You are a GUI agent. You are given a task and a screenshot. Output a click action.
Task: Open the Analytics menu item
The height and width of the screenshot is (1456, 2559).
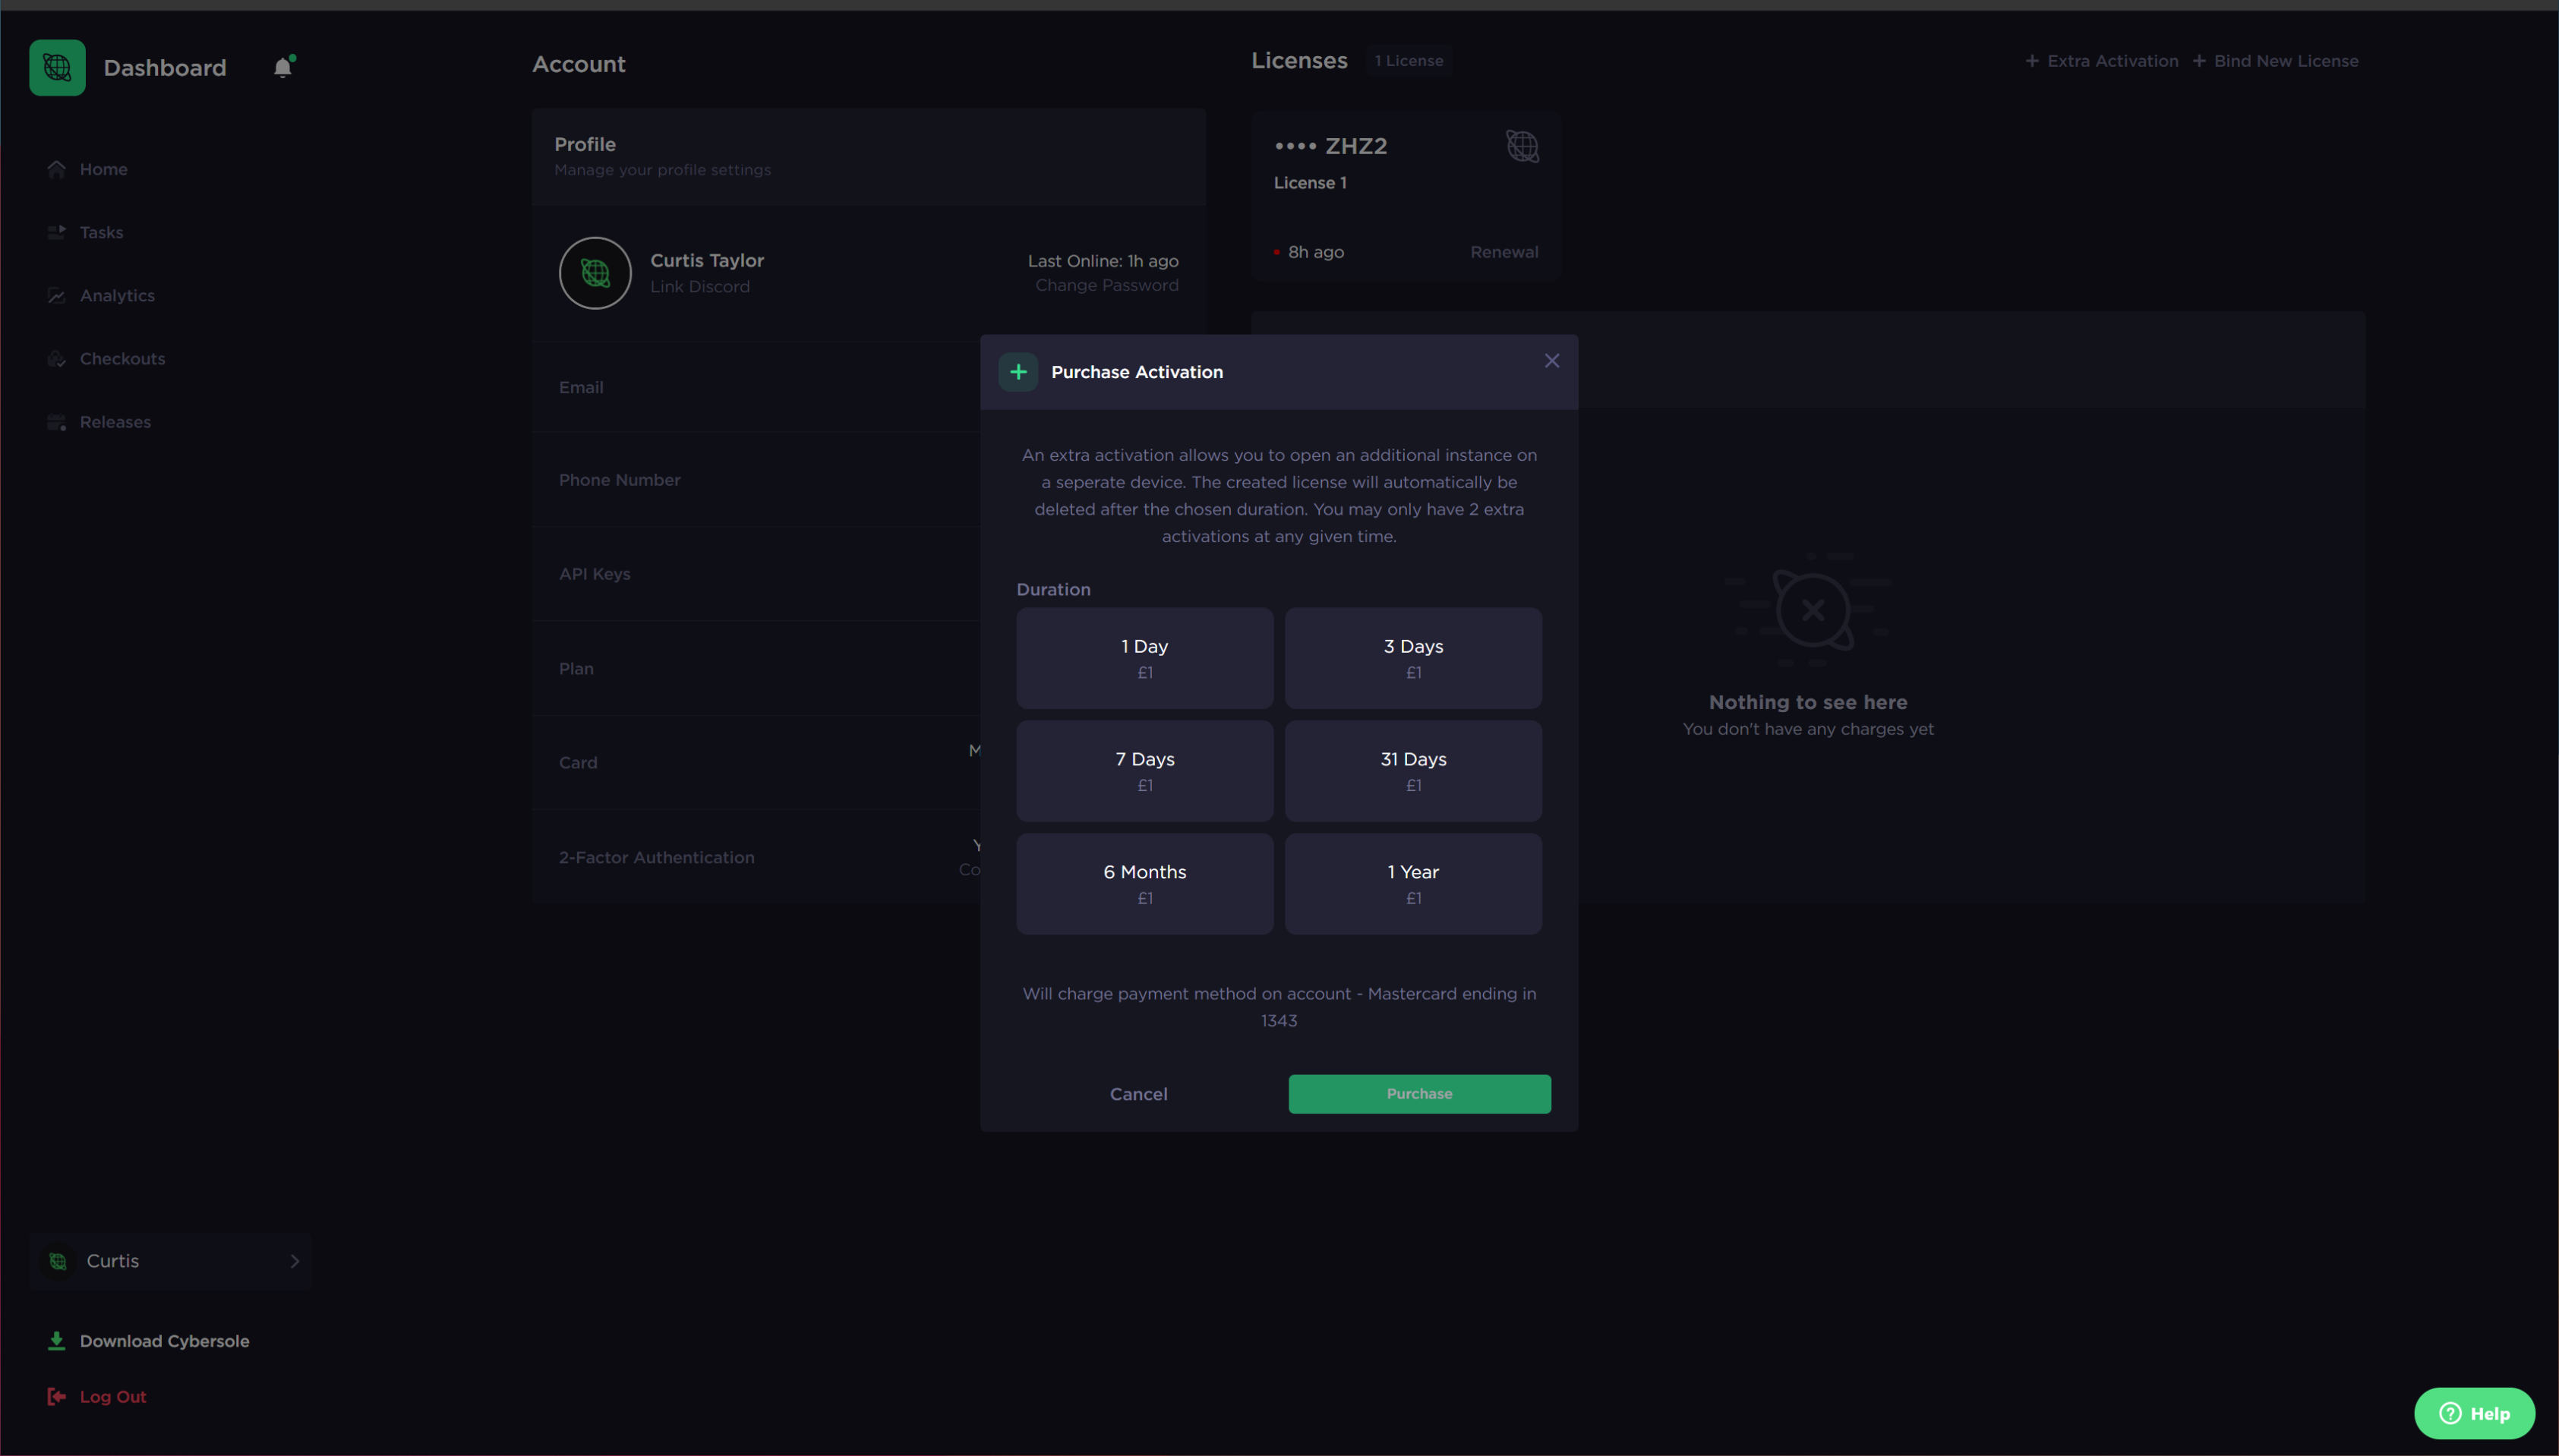pyautogui.click(x=117, y=295)
